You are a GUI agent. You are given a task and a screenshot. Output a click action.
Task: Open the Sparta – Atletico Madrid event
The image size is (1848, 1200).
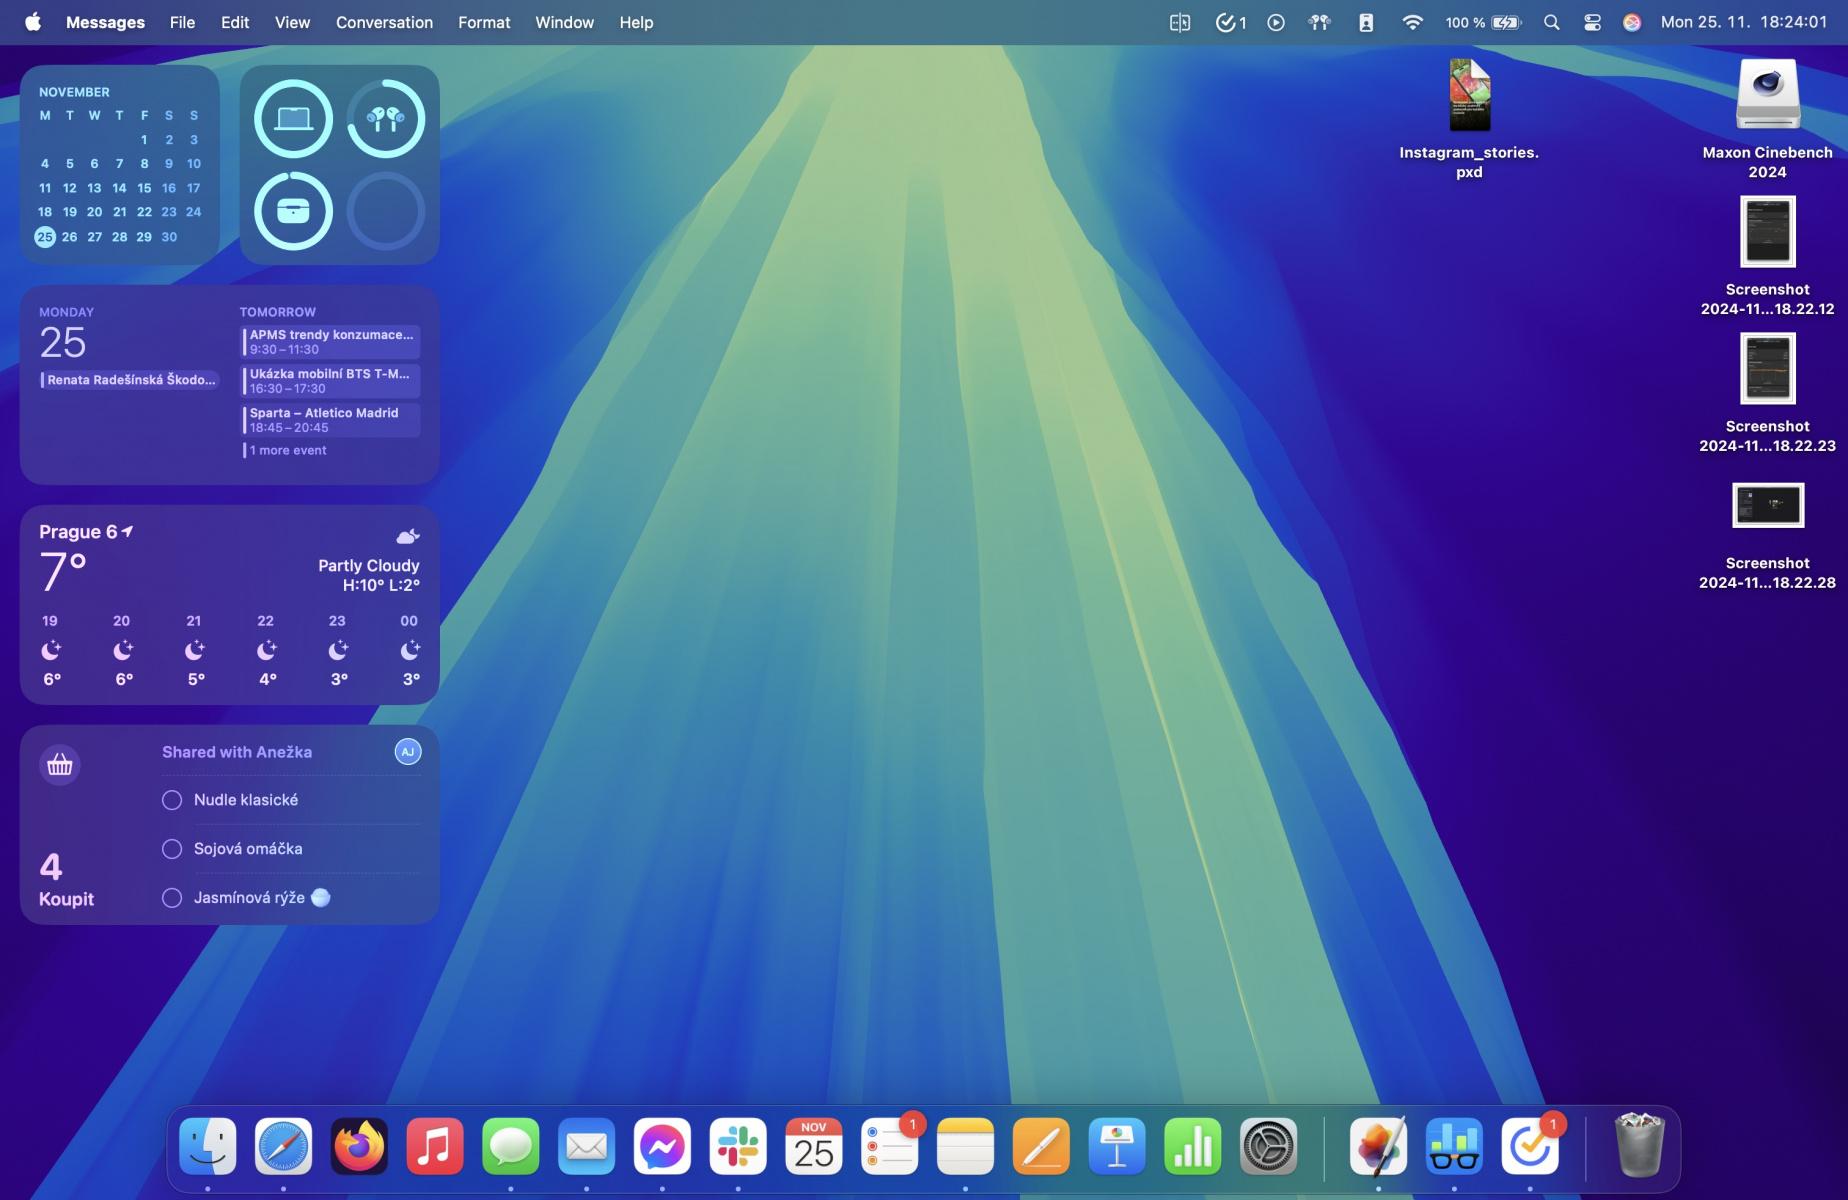click(x=330, y=420)
